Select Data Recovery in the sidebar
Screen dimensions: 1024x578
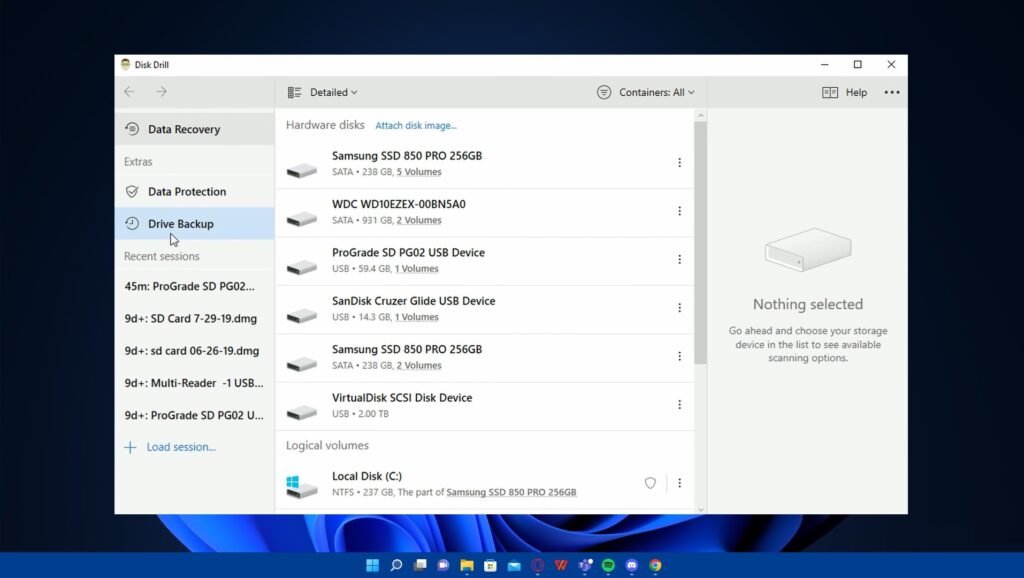click(195, 129)
